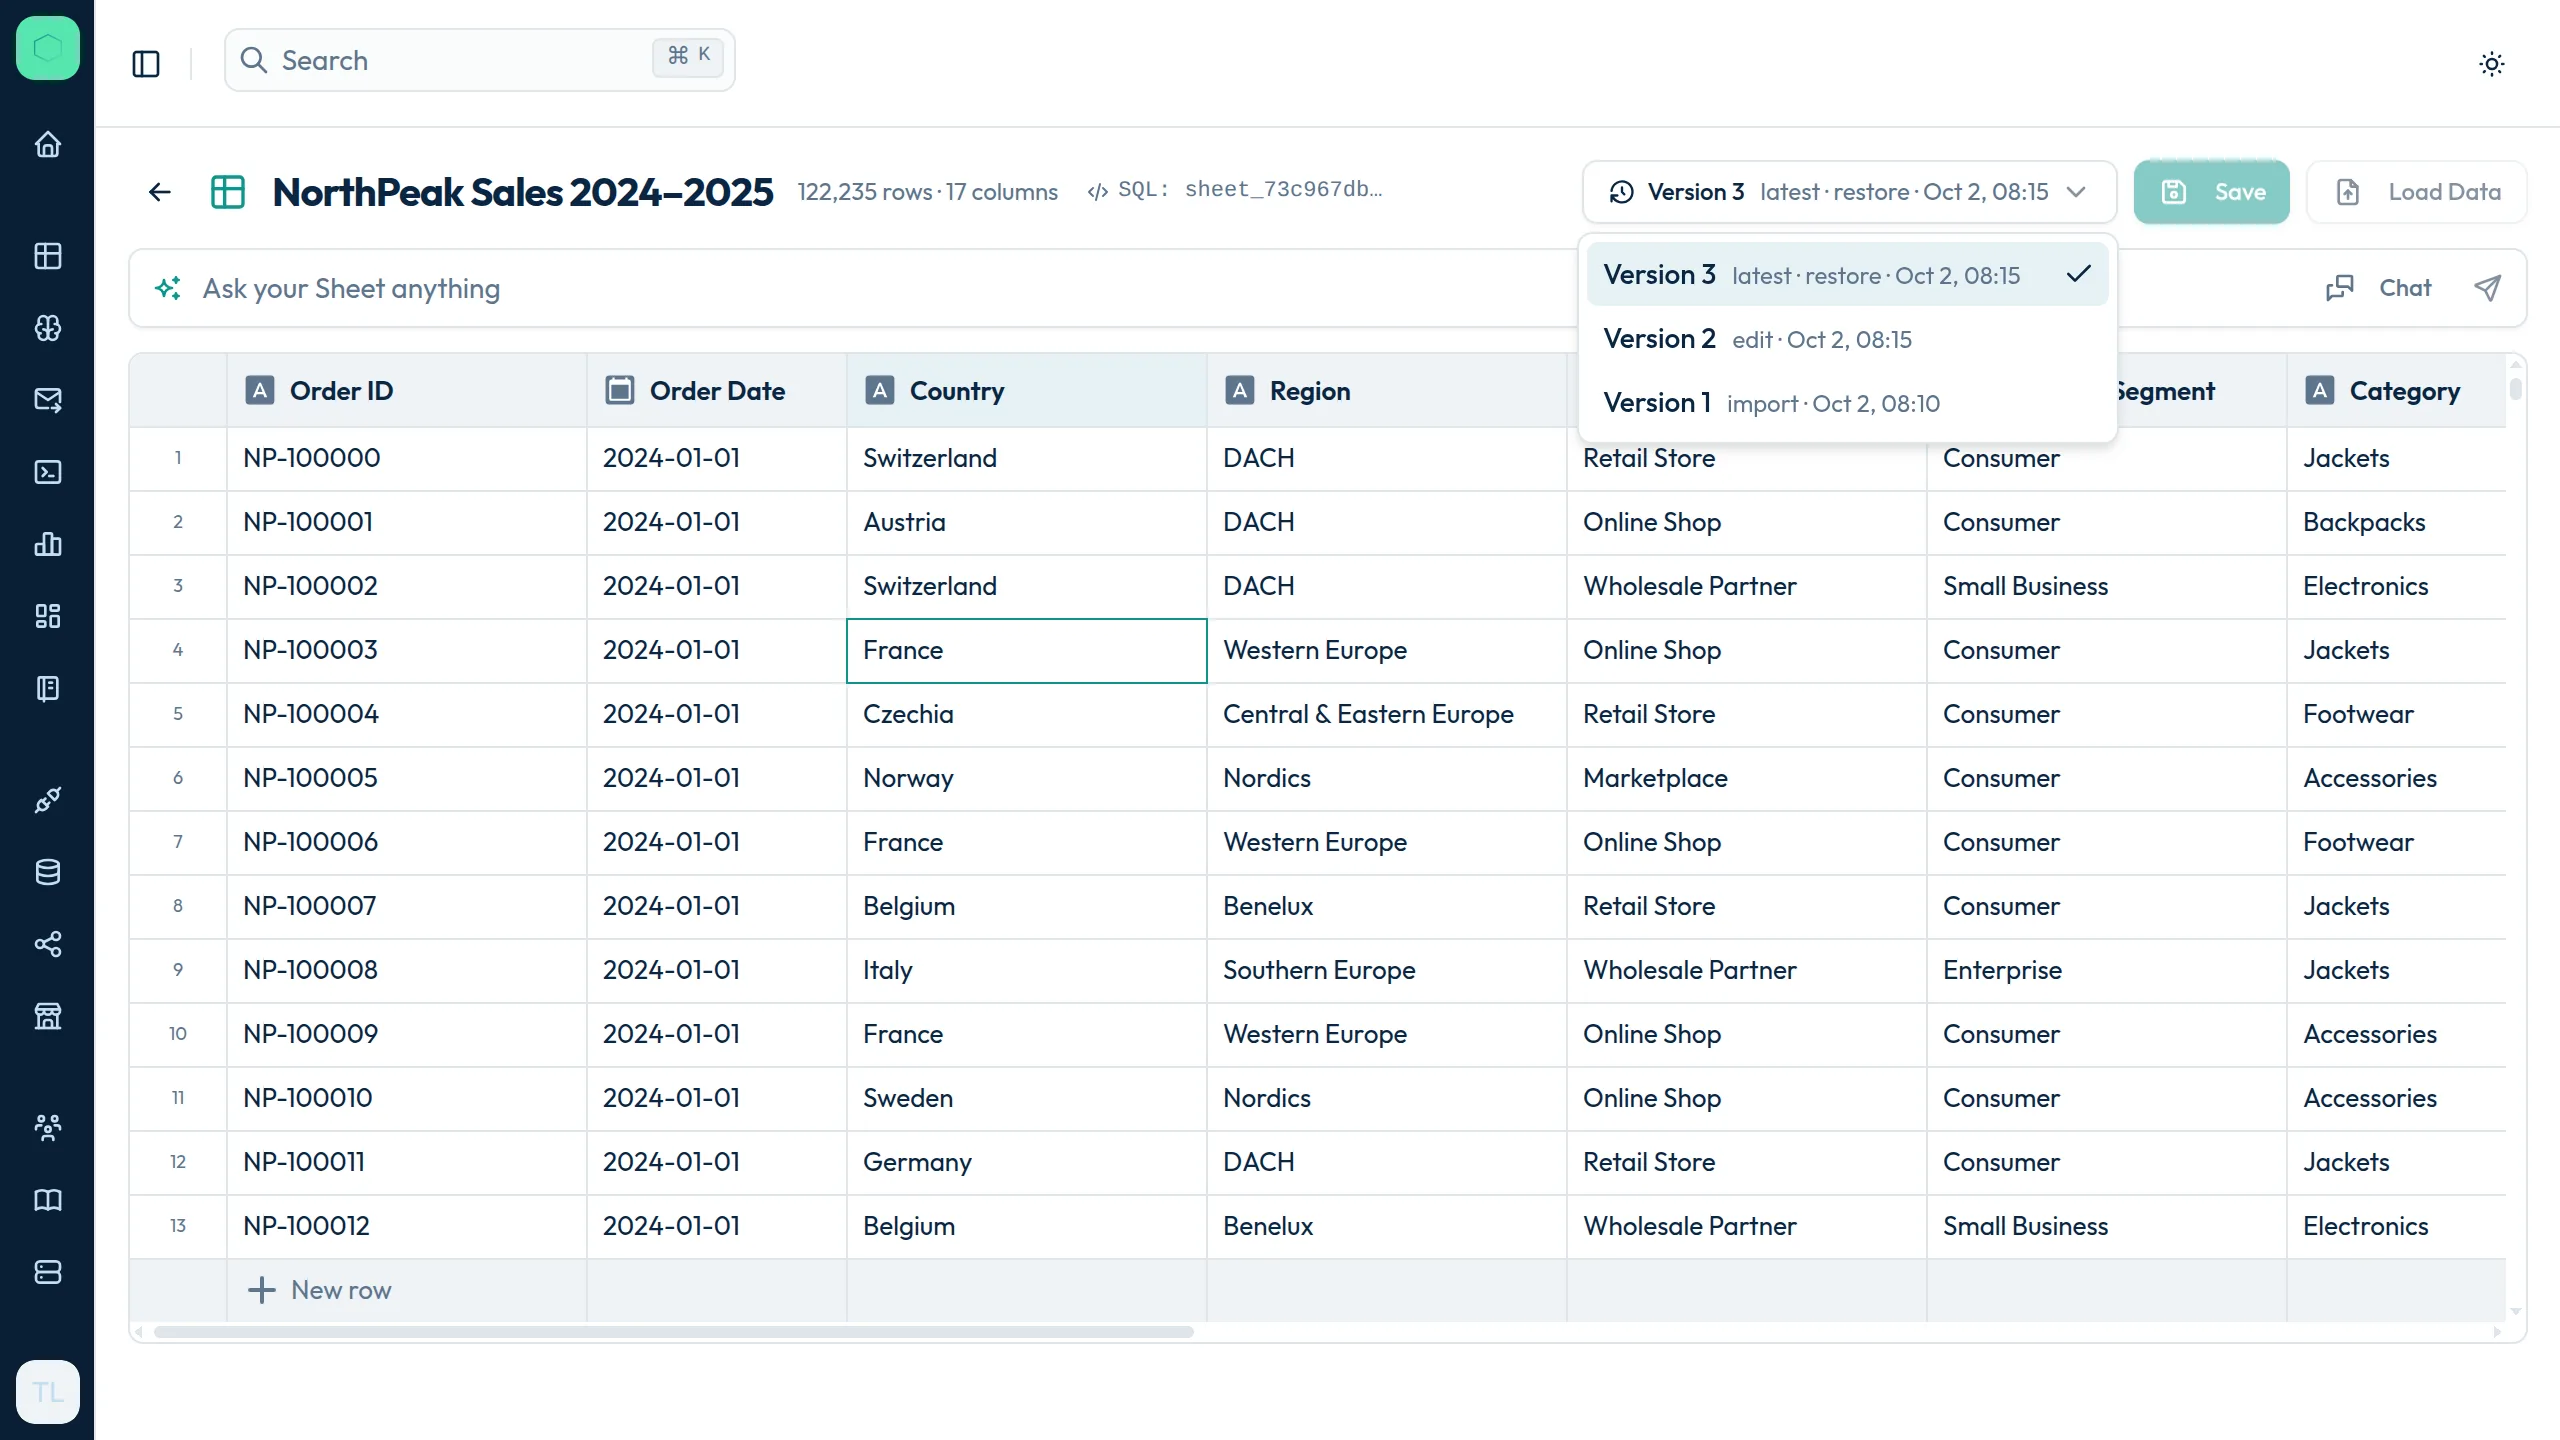The width and height of the screenshot is (2560, 1440).
Task: Open the terminal console icon in sidebar
Action: (x=47, y=472)
